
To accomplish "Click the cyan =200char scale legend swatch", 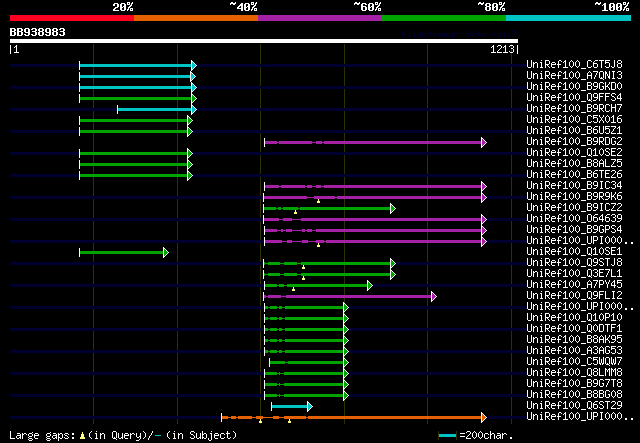I will (x=447, y=436).
